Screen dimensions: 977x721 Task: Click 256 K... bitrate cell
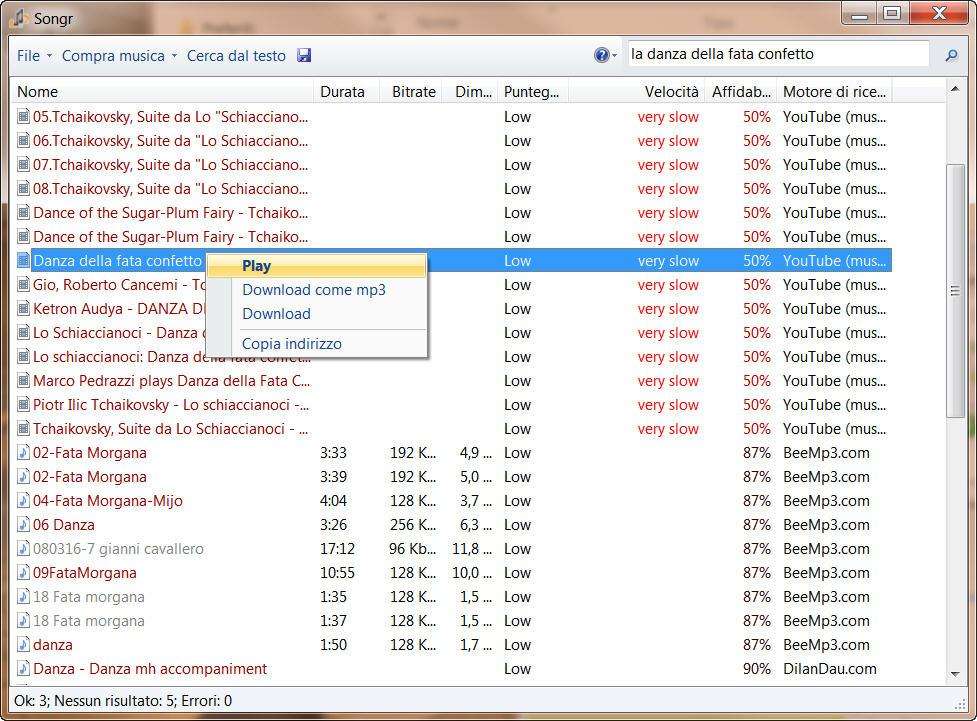point(413,525)
